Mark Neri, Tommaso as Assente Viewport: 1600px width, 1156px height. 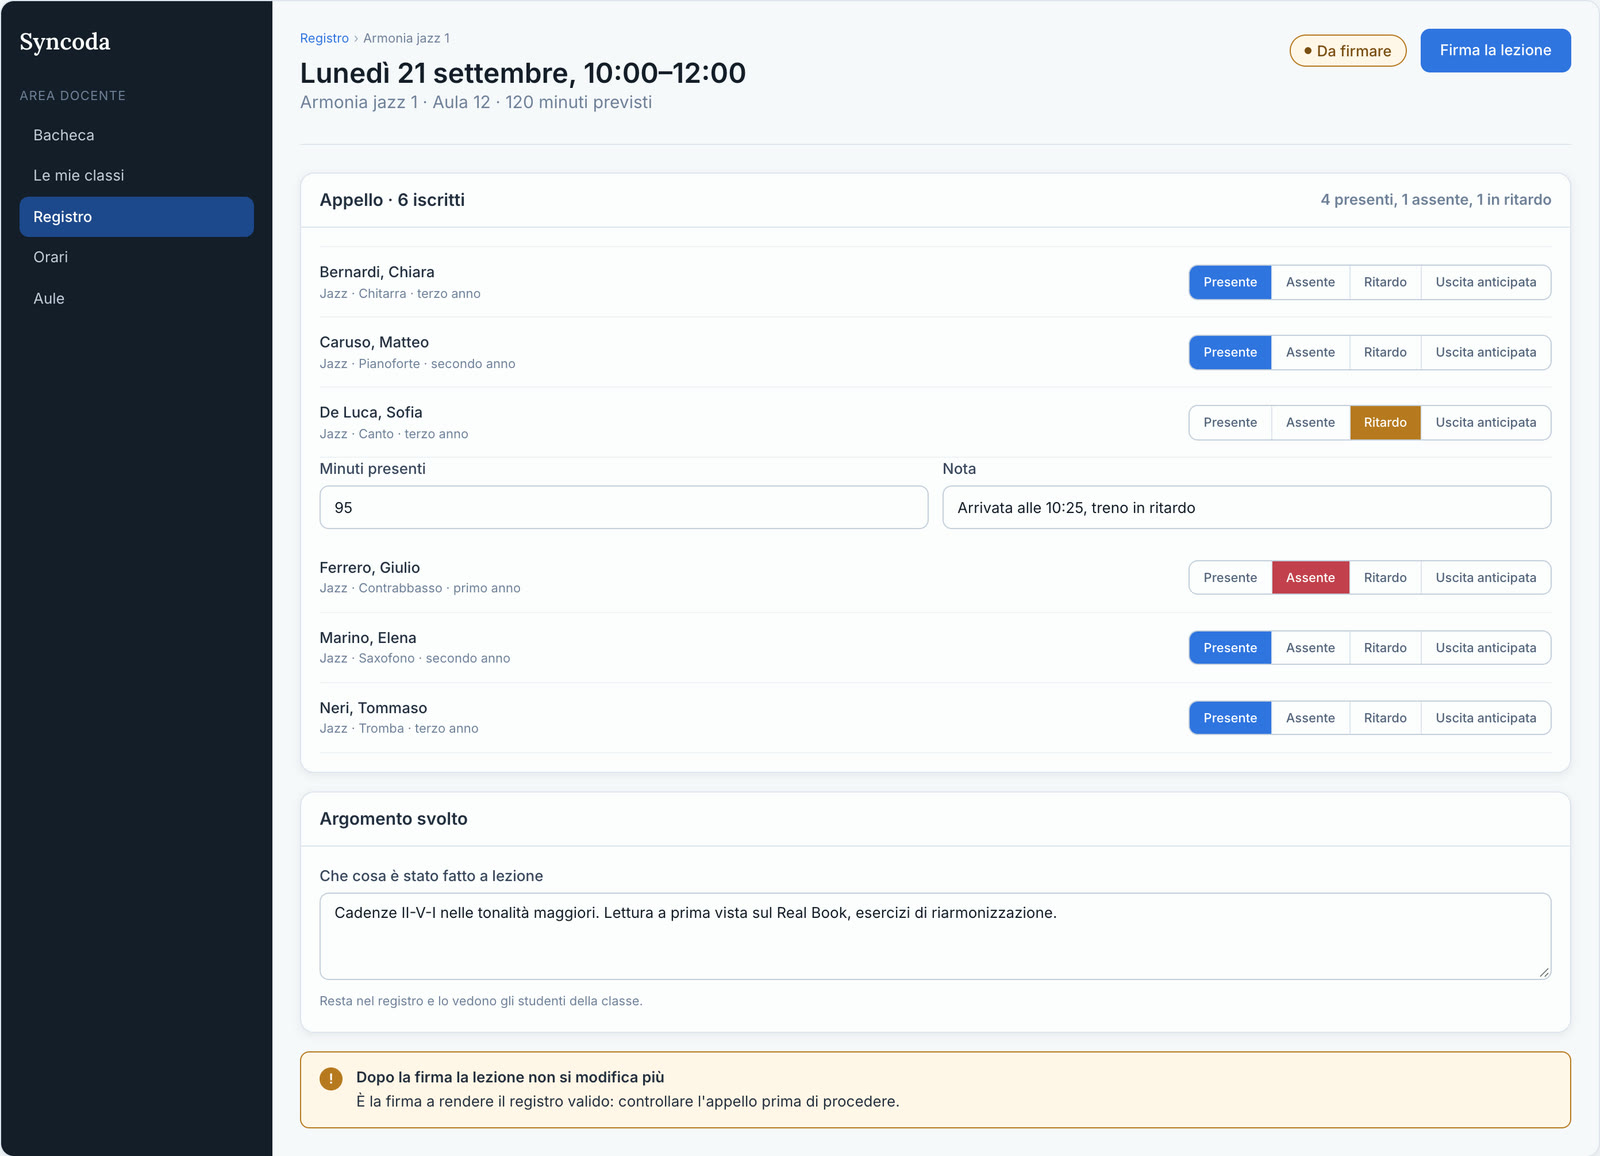point(1310,717)
